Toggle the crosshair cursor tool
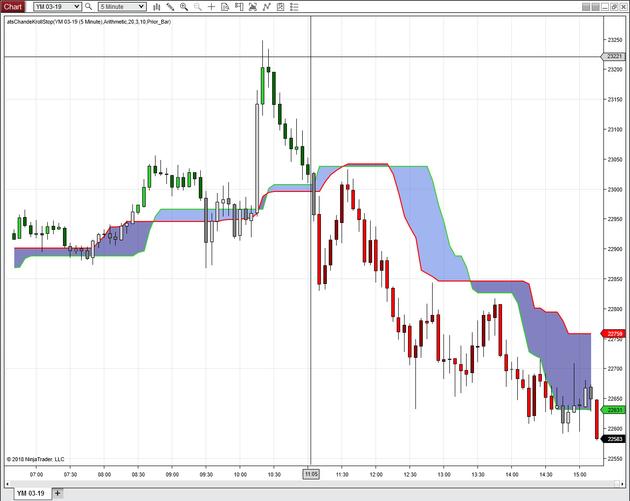 pyautogui.click(x=211, y=6)
